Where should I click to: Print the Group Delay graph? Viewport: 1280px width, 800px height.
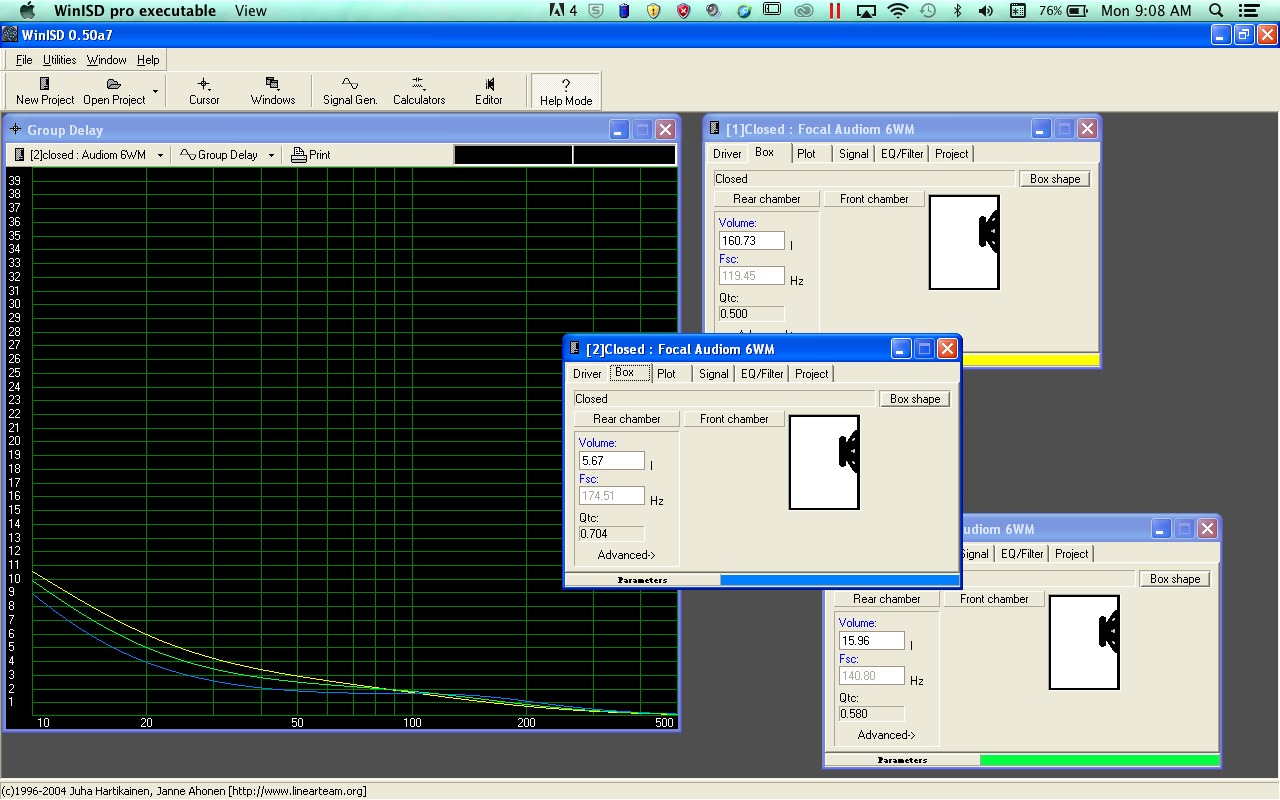311,155
